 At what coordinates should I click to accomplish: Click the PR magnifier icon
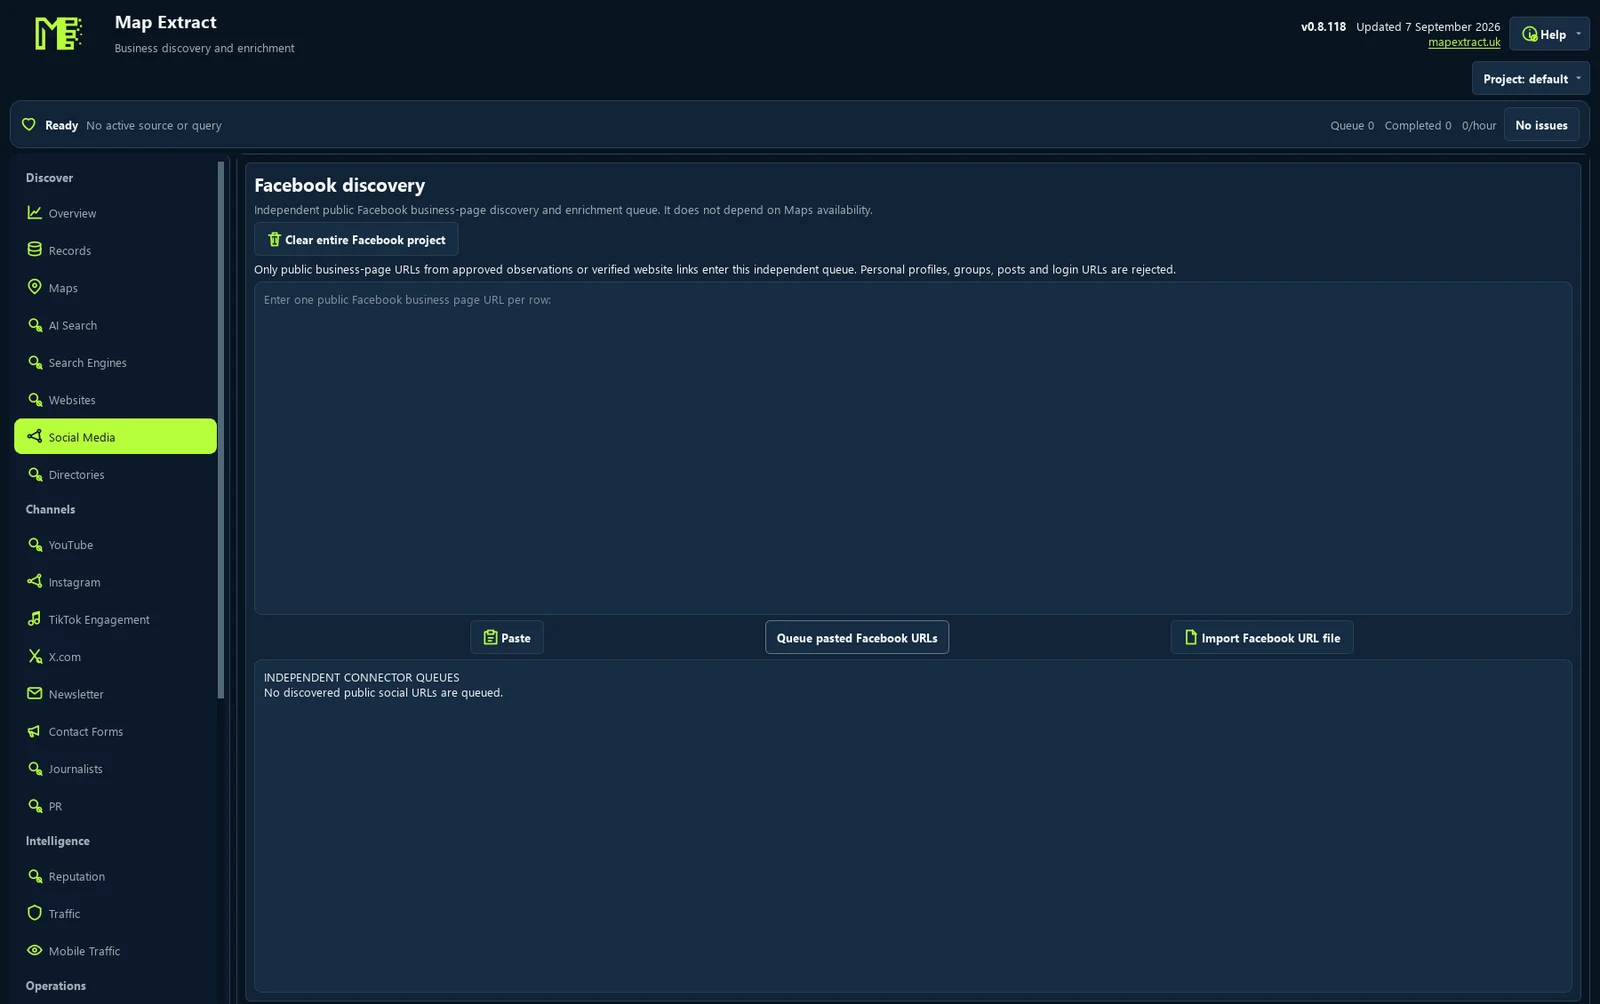(35, 805)
